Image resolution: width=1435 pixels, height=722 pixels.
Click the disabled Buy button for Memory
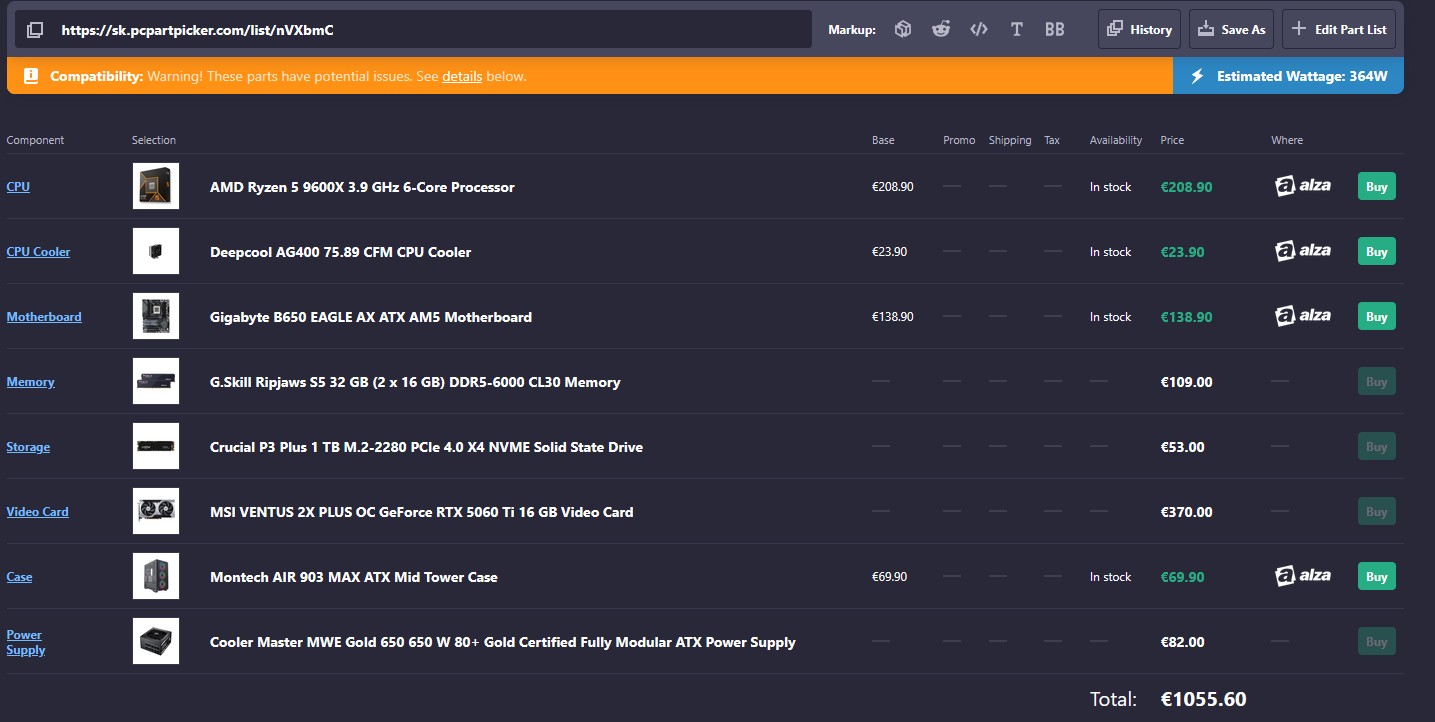[x=1377, y=381]
